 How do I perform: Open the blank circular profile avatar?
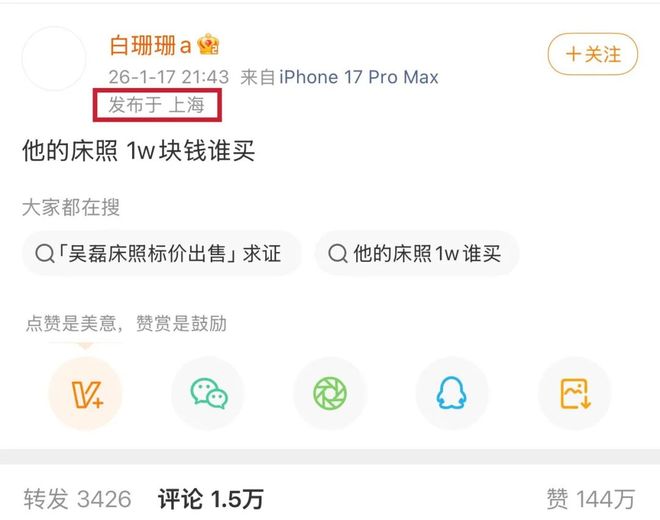tap(54, 59)
